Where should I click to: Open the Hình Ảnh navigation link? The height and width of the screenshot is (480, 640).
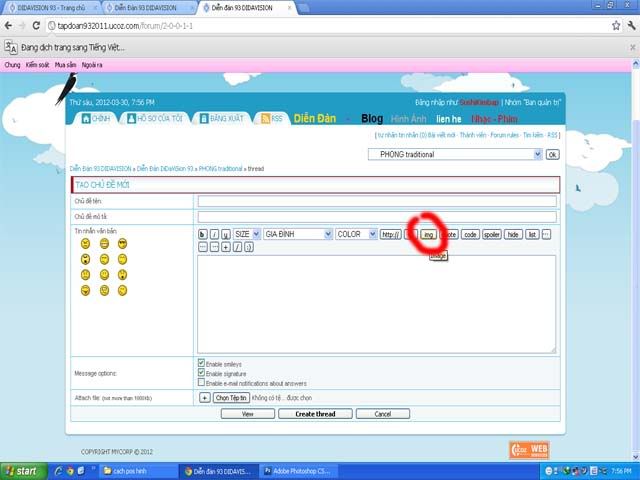(x=409, y=119)
